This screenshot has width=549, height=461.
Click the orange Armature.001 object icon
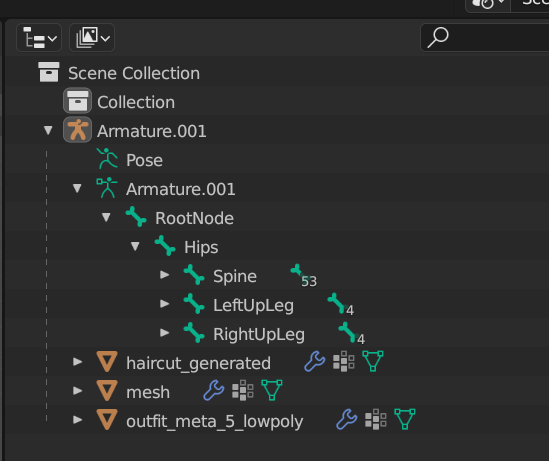77,130
